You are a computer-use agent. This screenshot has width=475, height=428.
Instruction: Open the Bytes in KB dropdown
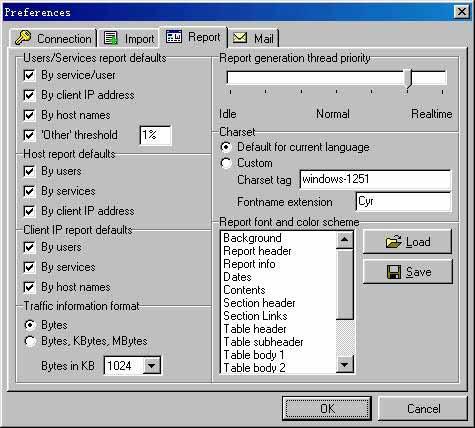(x=152, y=366)
